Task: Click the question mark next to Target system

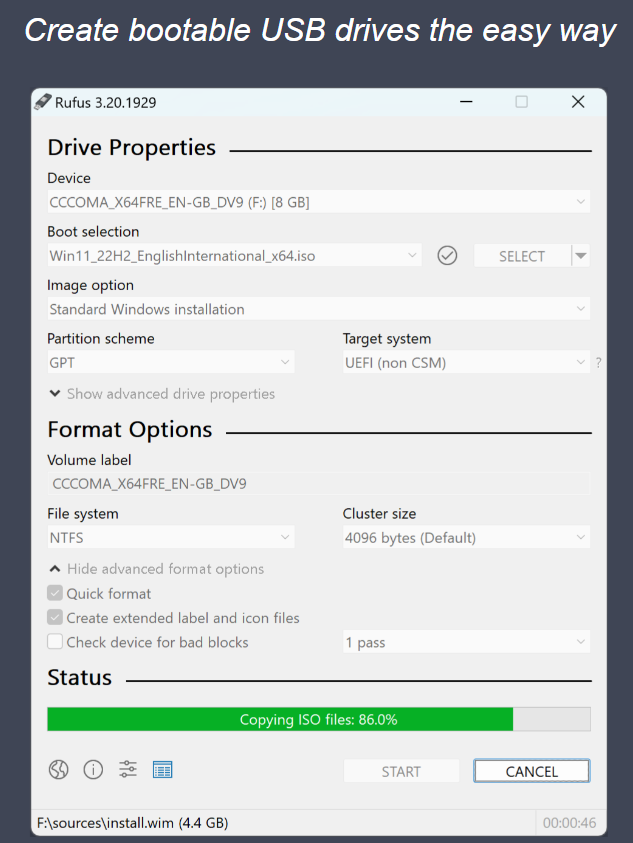Action: tap(599, 363)
